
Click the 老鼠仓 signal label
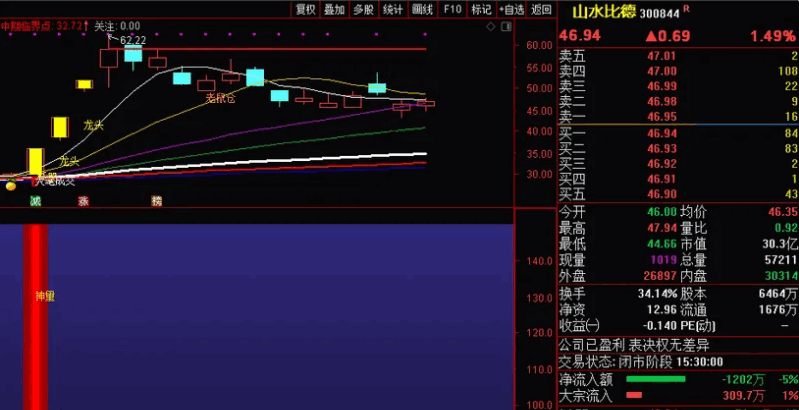click(x=221, y=99)
